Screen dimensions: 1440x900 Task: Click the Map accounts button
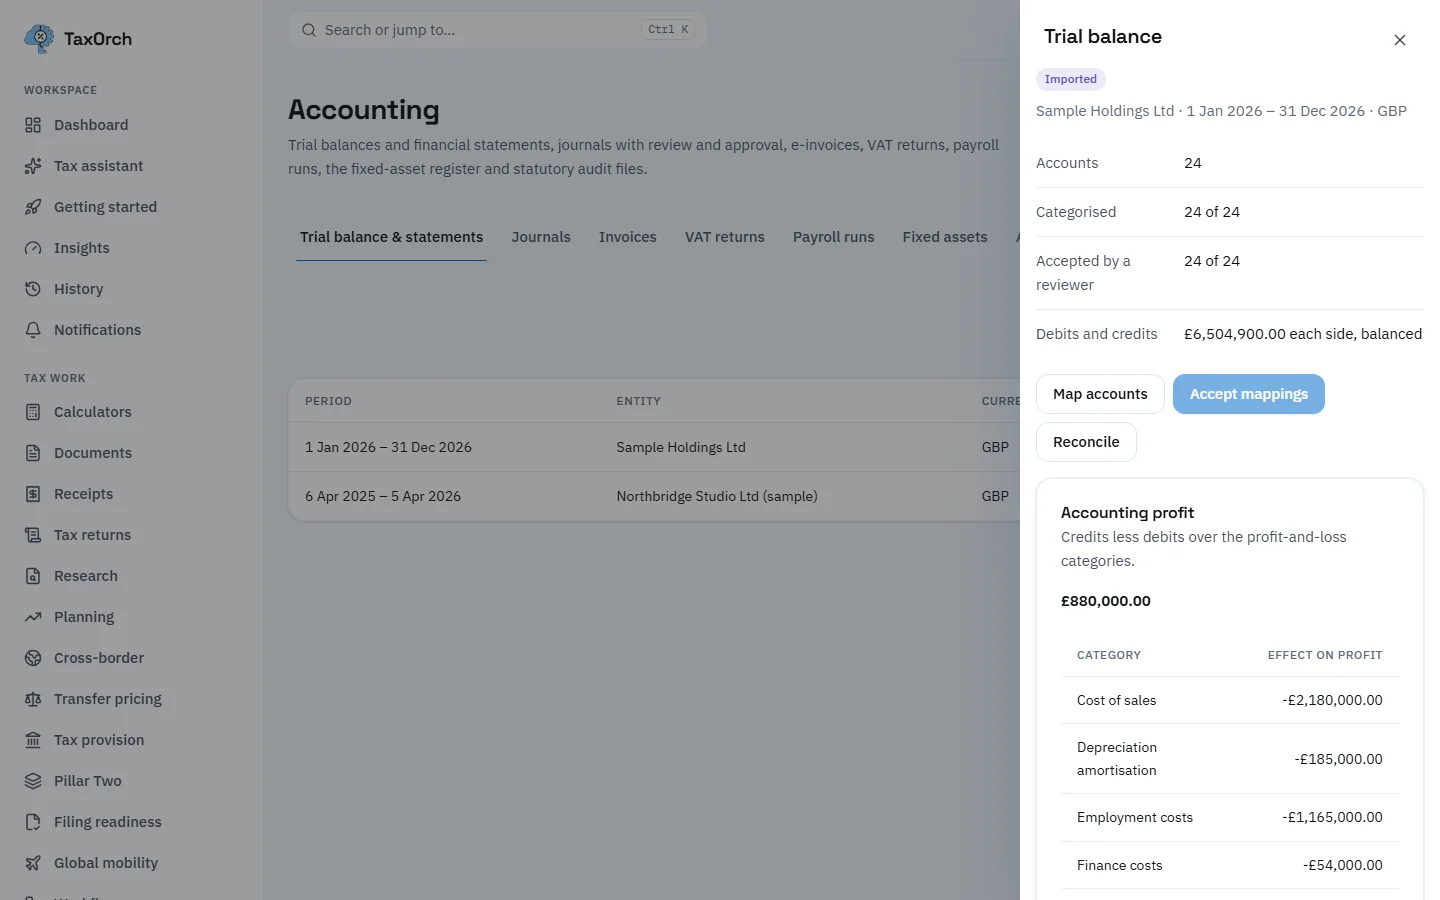click(x=1100, y=394)
